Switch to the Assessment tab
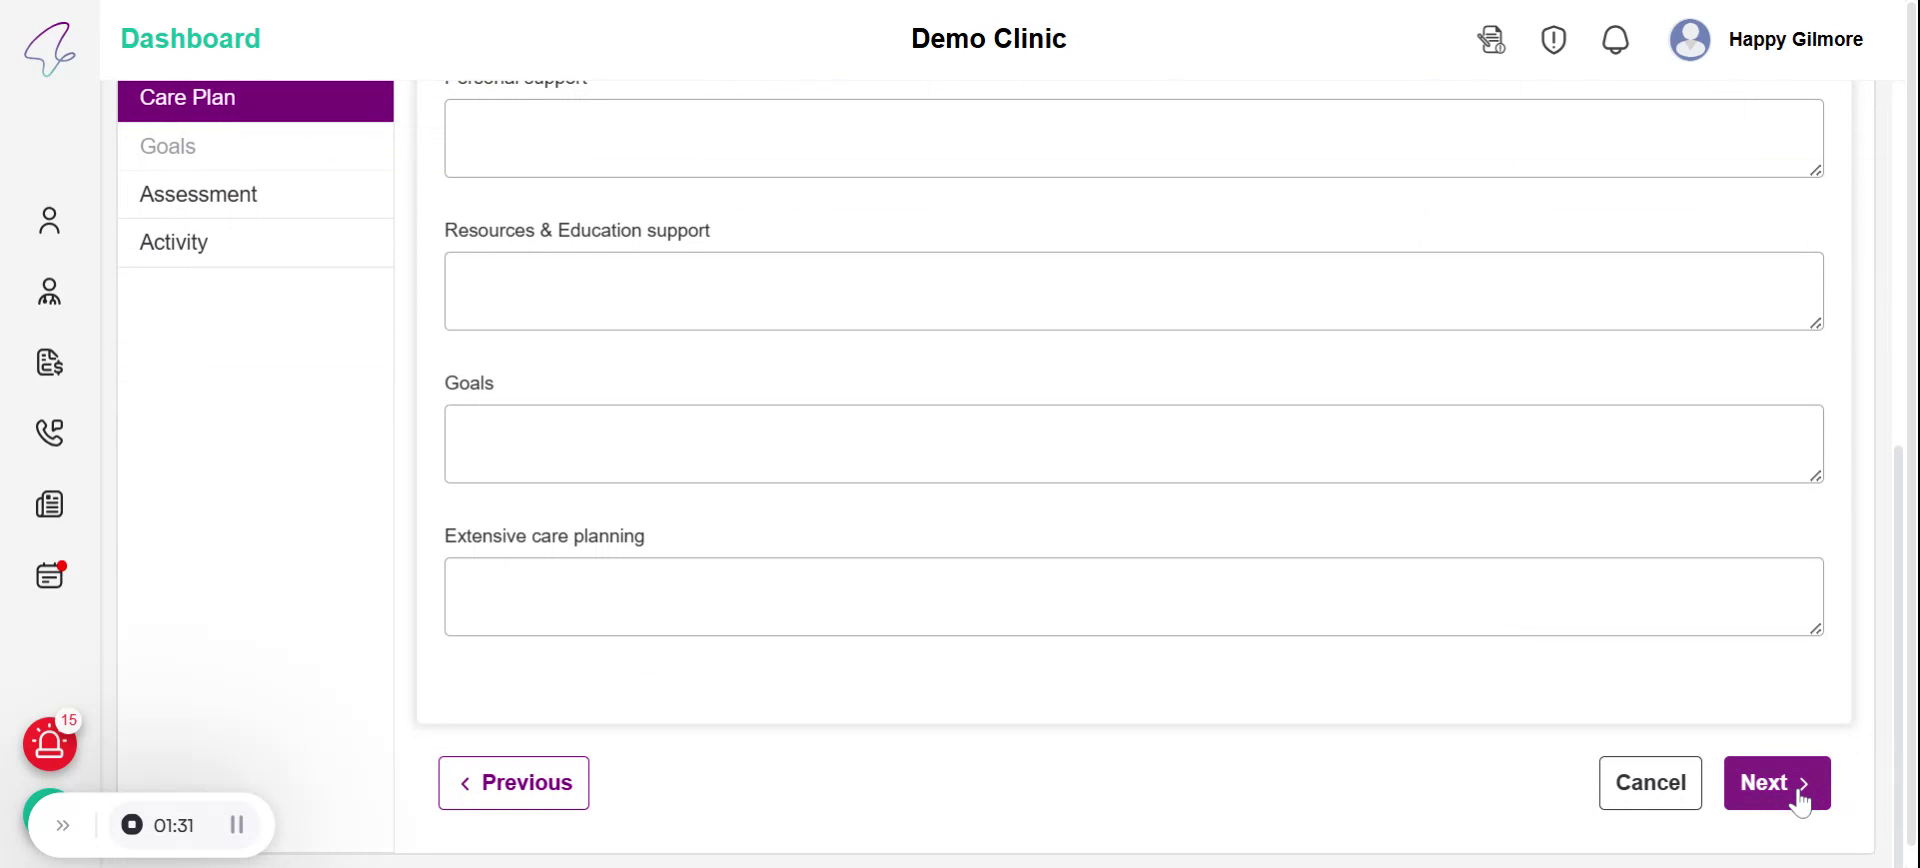The image size is (1920, 868). pos(198,194)
